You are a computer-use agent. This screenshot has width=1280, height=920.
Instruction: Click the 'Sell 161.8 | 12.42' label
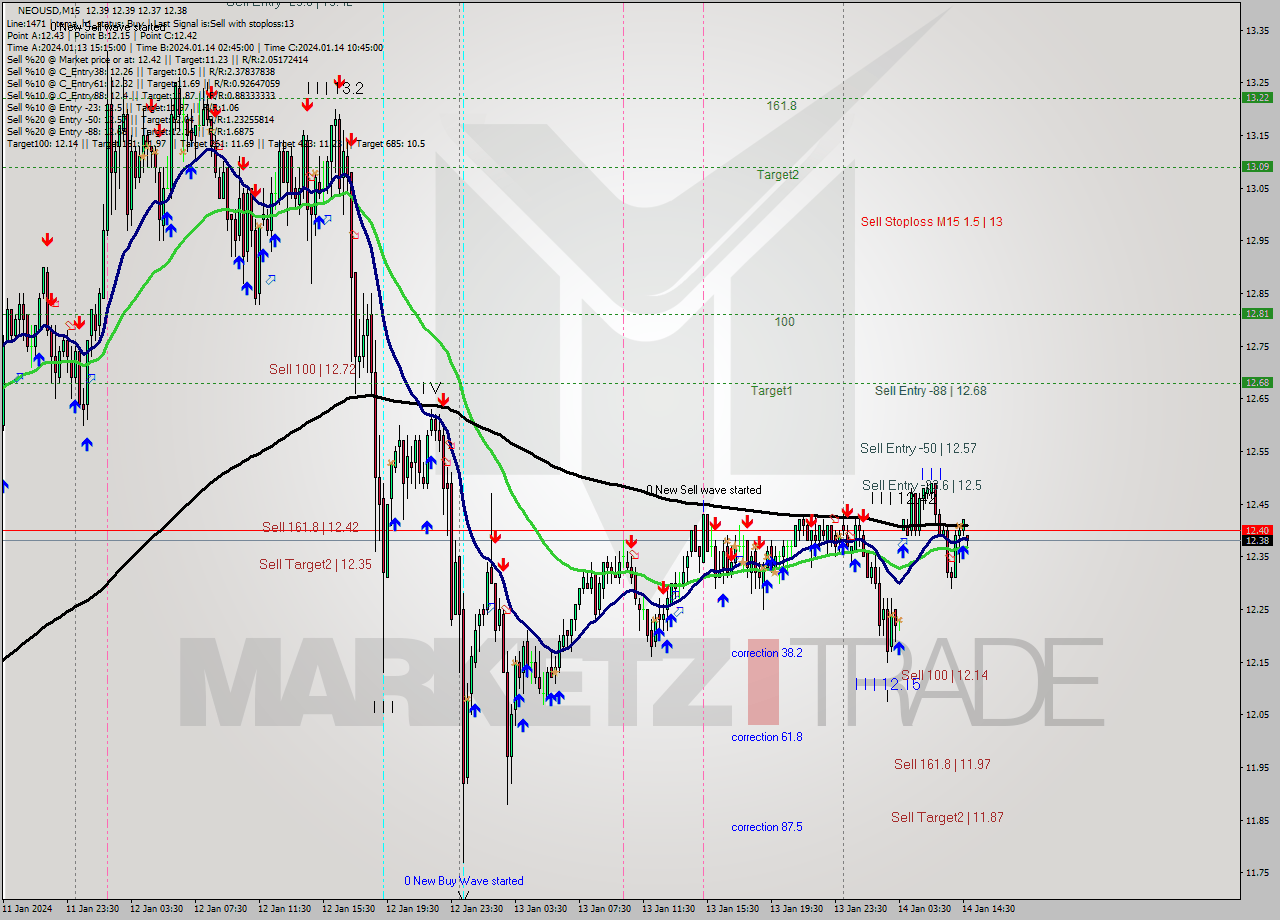(x=310, y=527)
